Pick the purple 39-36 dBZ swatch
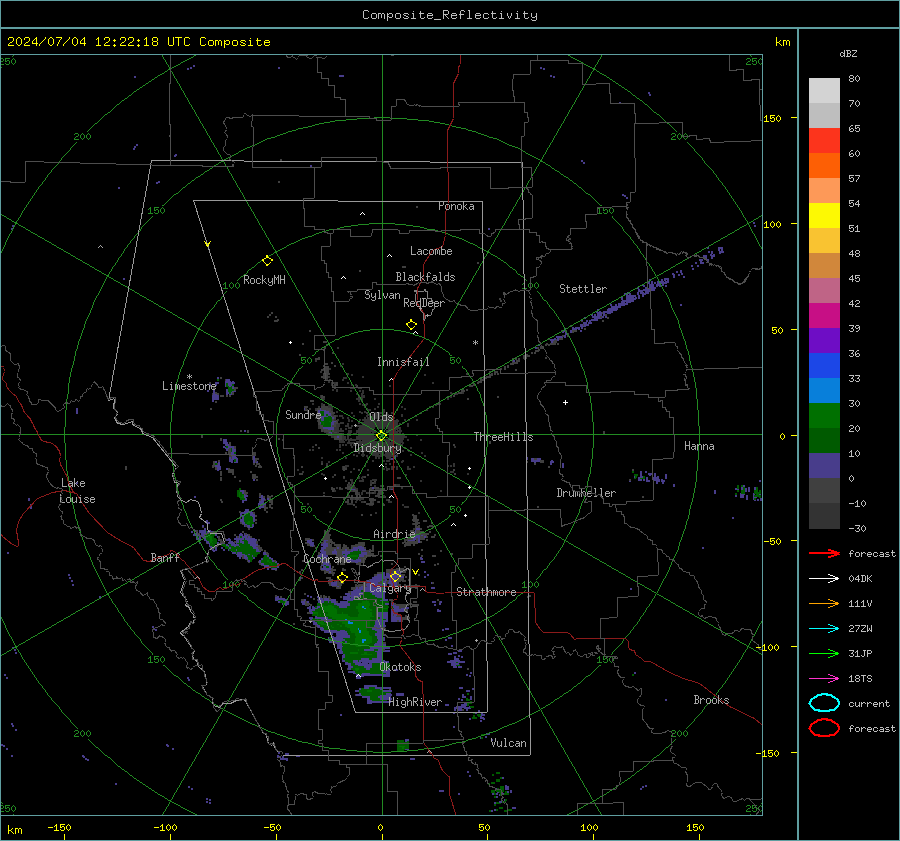Screen dimensions: 900x841 [824, 341]
